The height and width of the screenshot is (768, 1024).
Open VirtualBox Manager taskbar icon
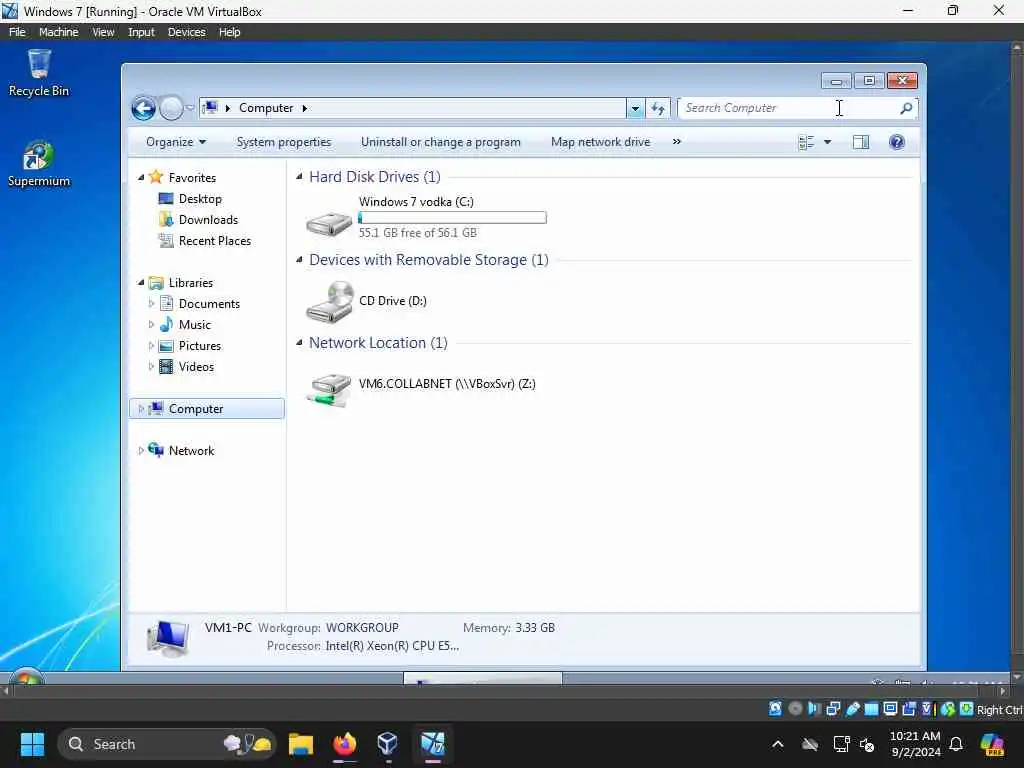(x=388, y=744)
